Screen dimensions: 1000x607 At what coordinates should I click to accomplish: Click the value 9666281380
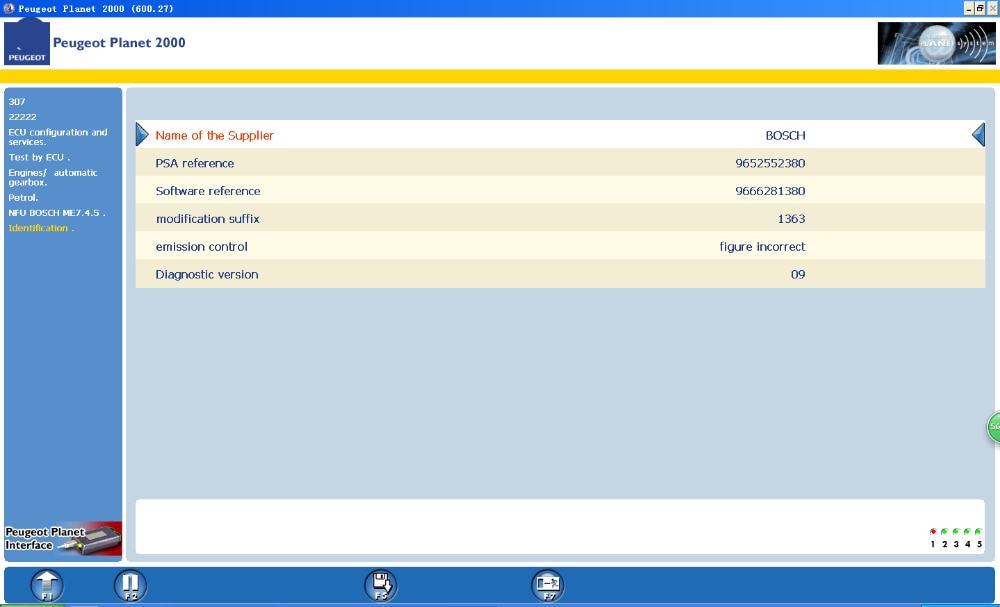[770, 191]
